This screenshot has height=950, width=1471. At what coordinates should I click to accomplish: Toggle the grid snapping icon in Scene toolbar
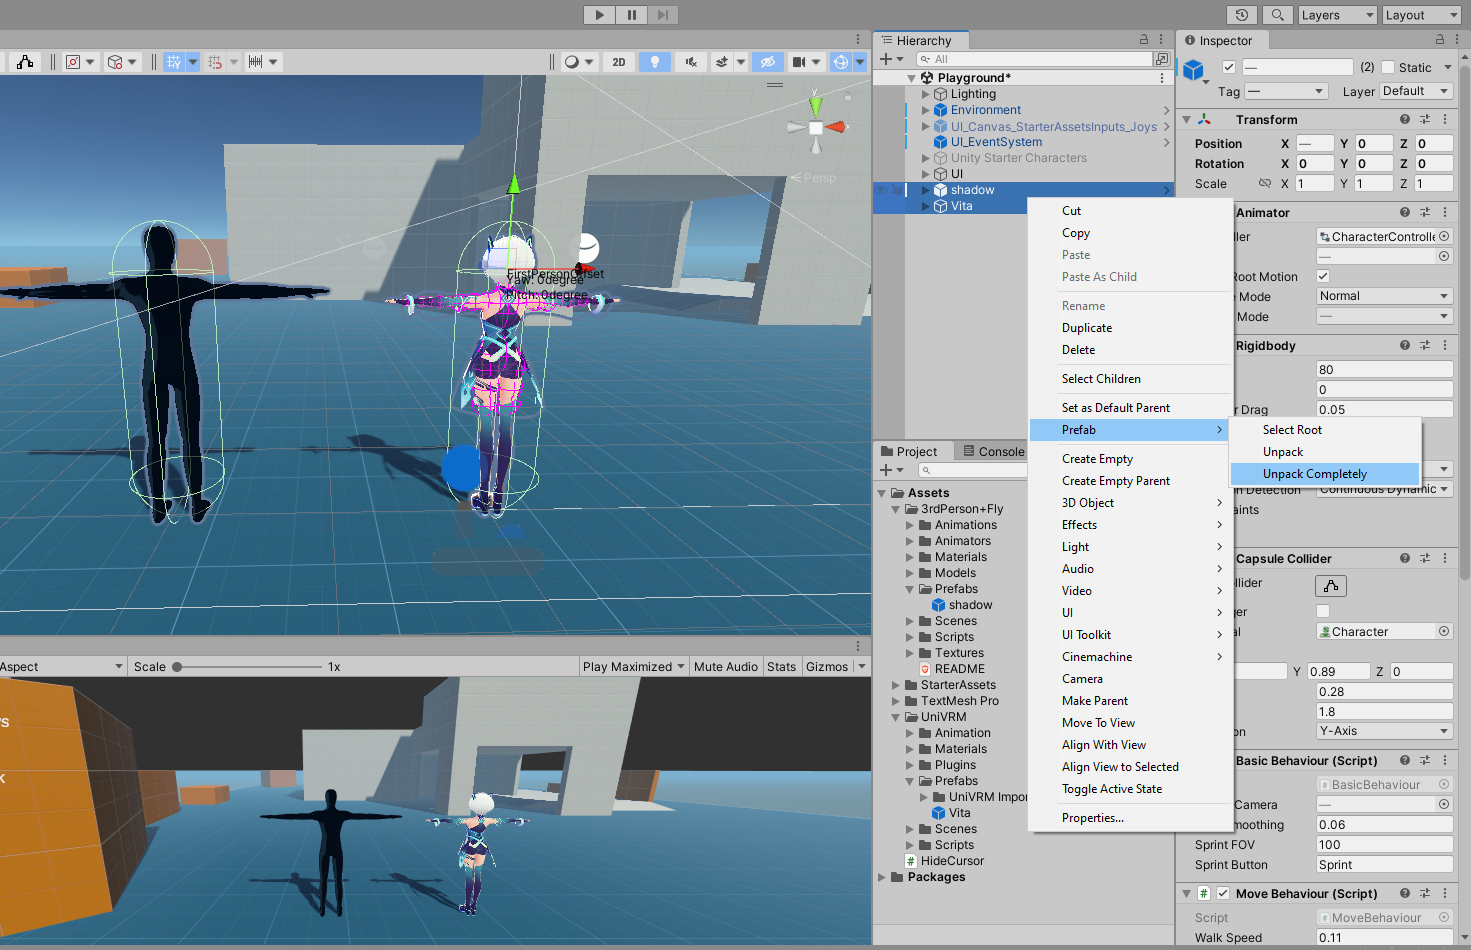[x=174, y=62]
